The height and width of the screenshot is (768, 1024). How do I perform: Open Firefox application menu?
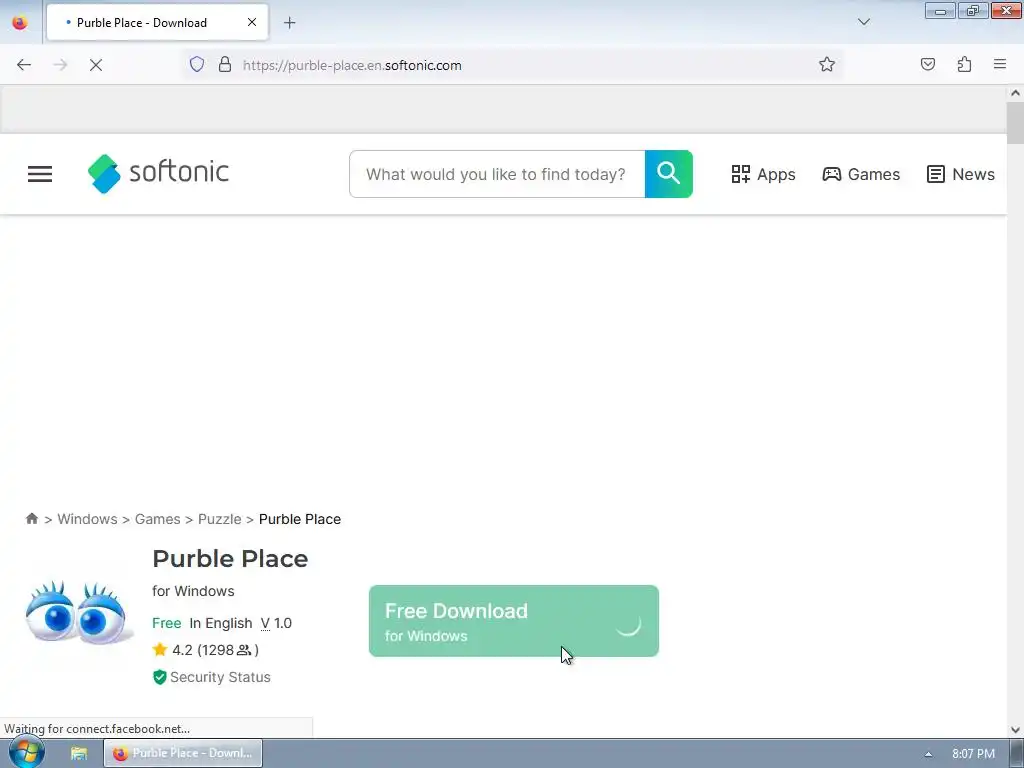(x=1000, y=64)
